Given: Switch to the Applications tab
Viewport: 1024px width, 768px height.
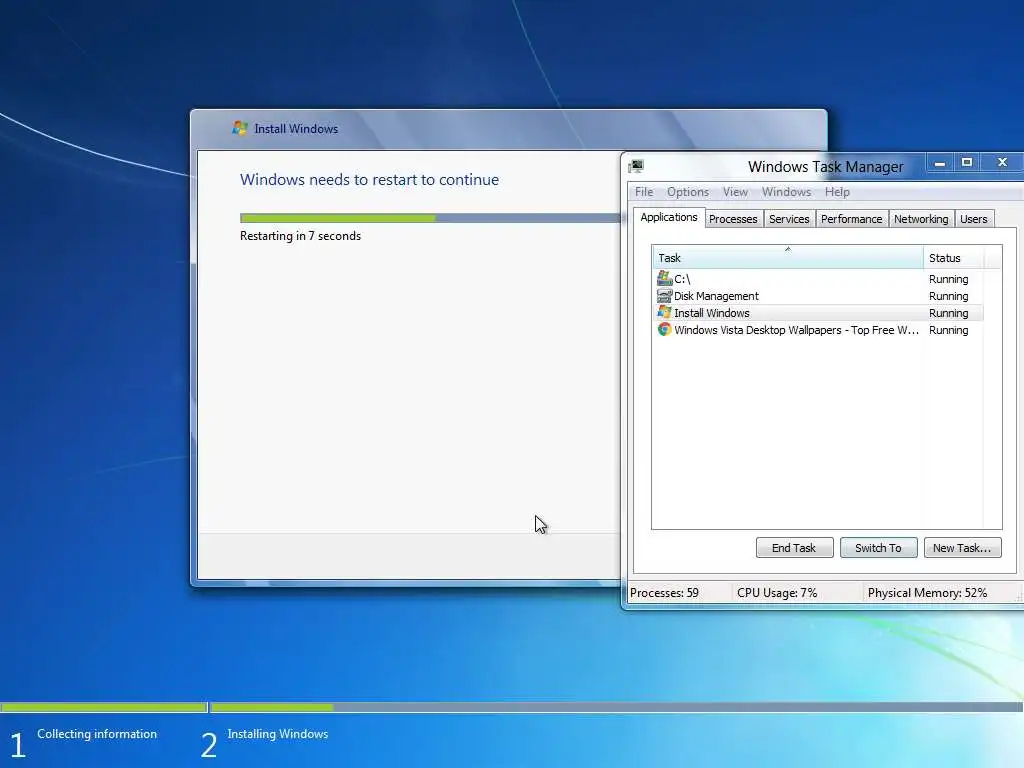Looking at the screenshot, I should pos(669,217).
